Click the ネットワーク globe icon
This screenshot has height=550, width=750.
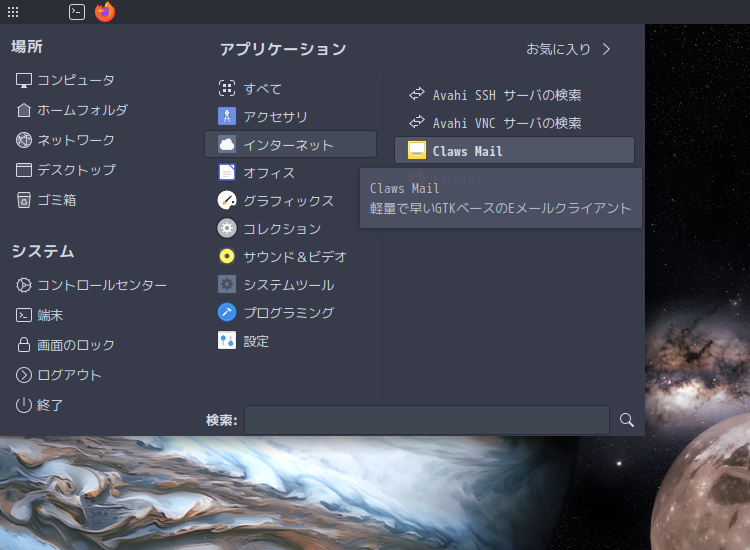pyautogui.click(x=24, y=140)
